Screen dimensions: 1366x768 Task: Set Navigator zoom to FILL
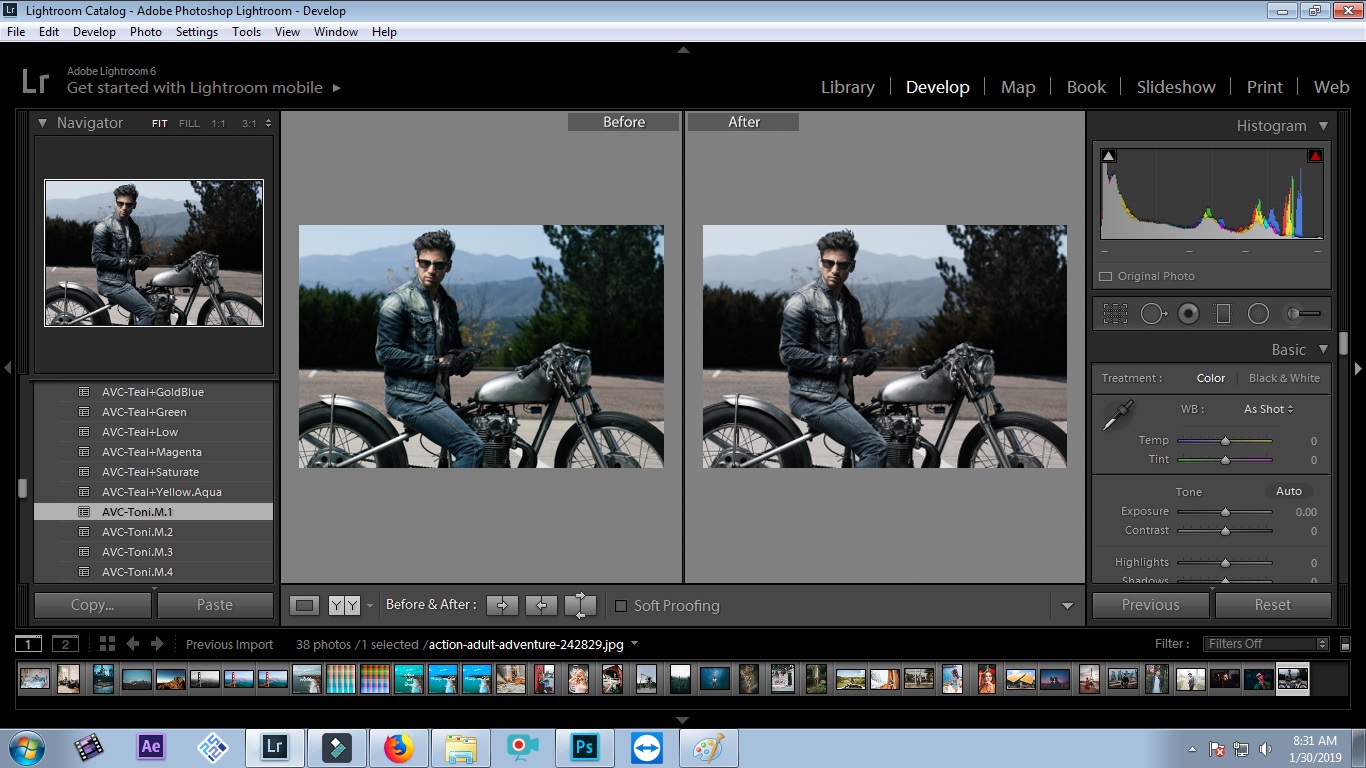[189, 124]
